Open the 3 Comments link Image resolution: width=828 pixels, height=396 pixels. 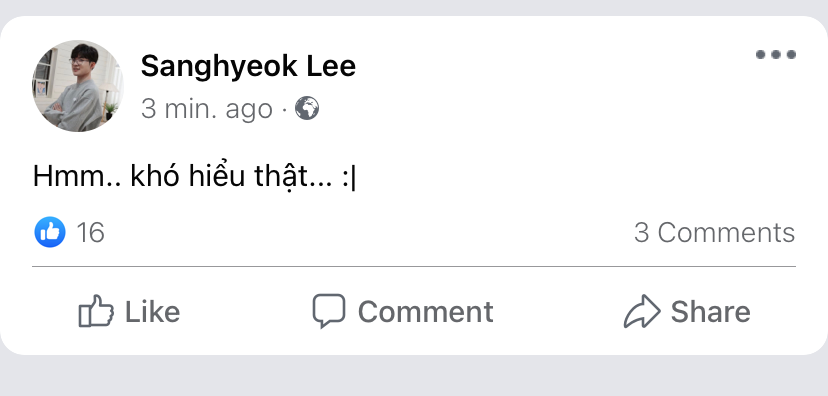[714, 232]
